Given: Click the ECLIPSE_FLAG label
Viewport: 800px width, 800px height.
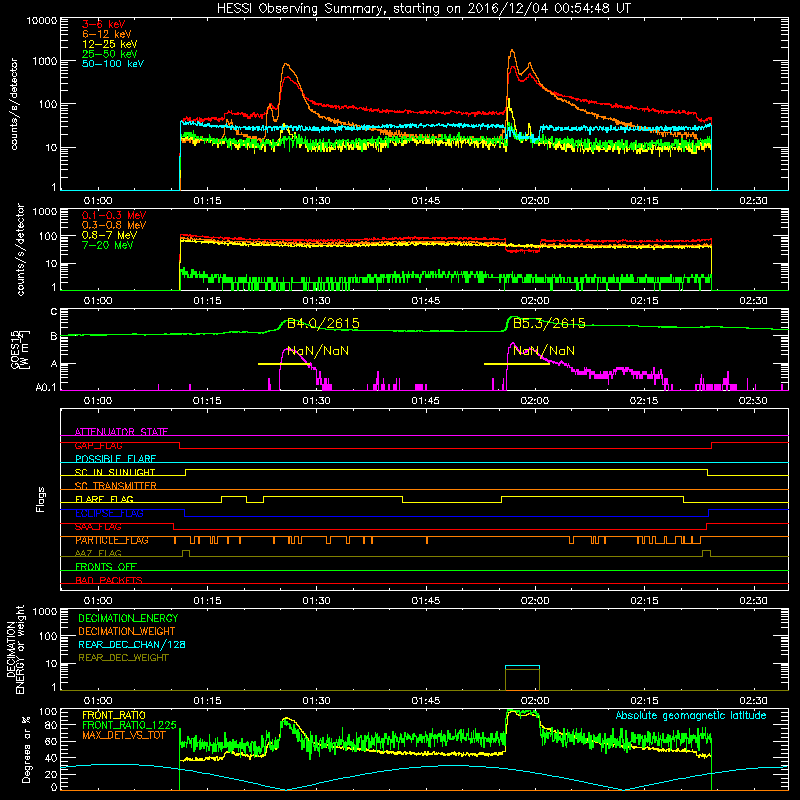Looking at the screenshot, I should point(109,513).
